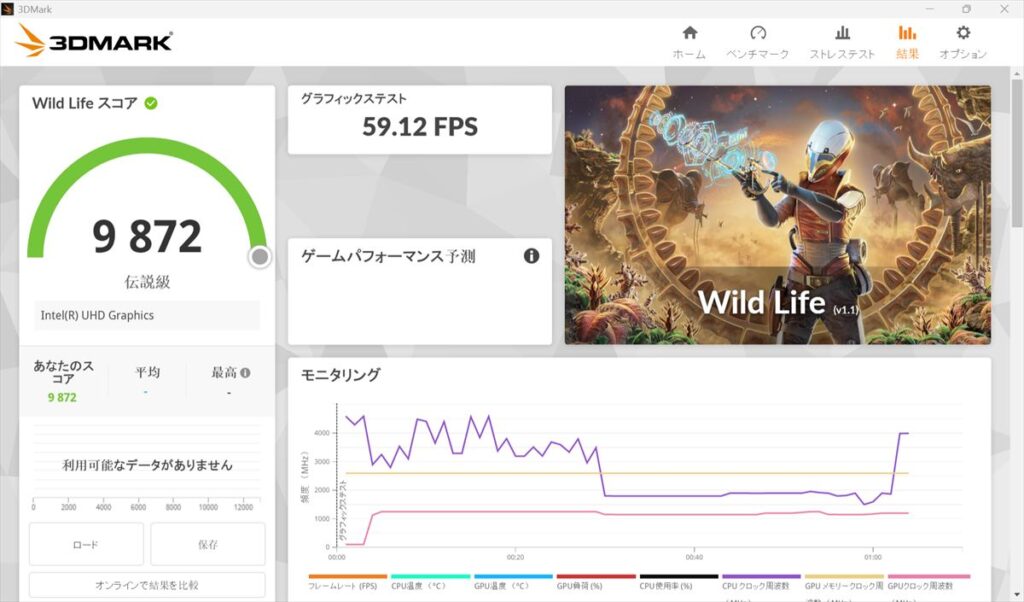
Task: Open the ストレステスト stress test section
Action: click(842, 42)
